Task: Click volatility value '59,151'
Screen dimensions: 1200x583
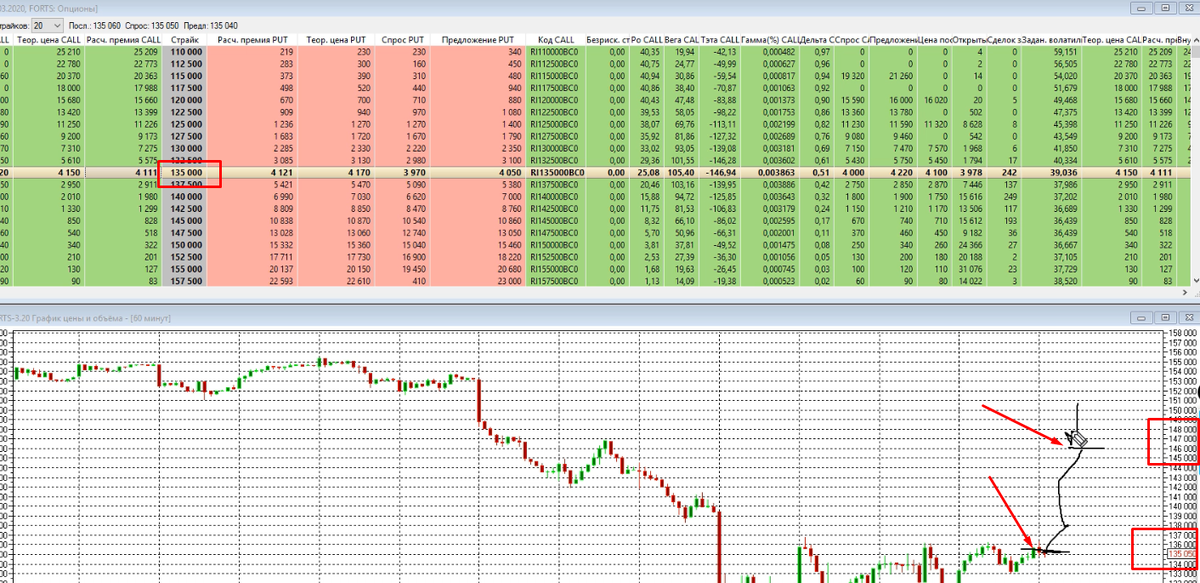Action: click(x=1065, y=50)
